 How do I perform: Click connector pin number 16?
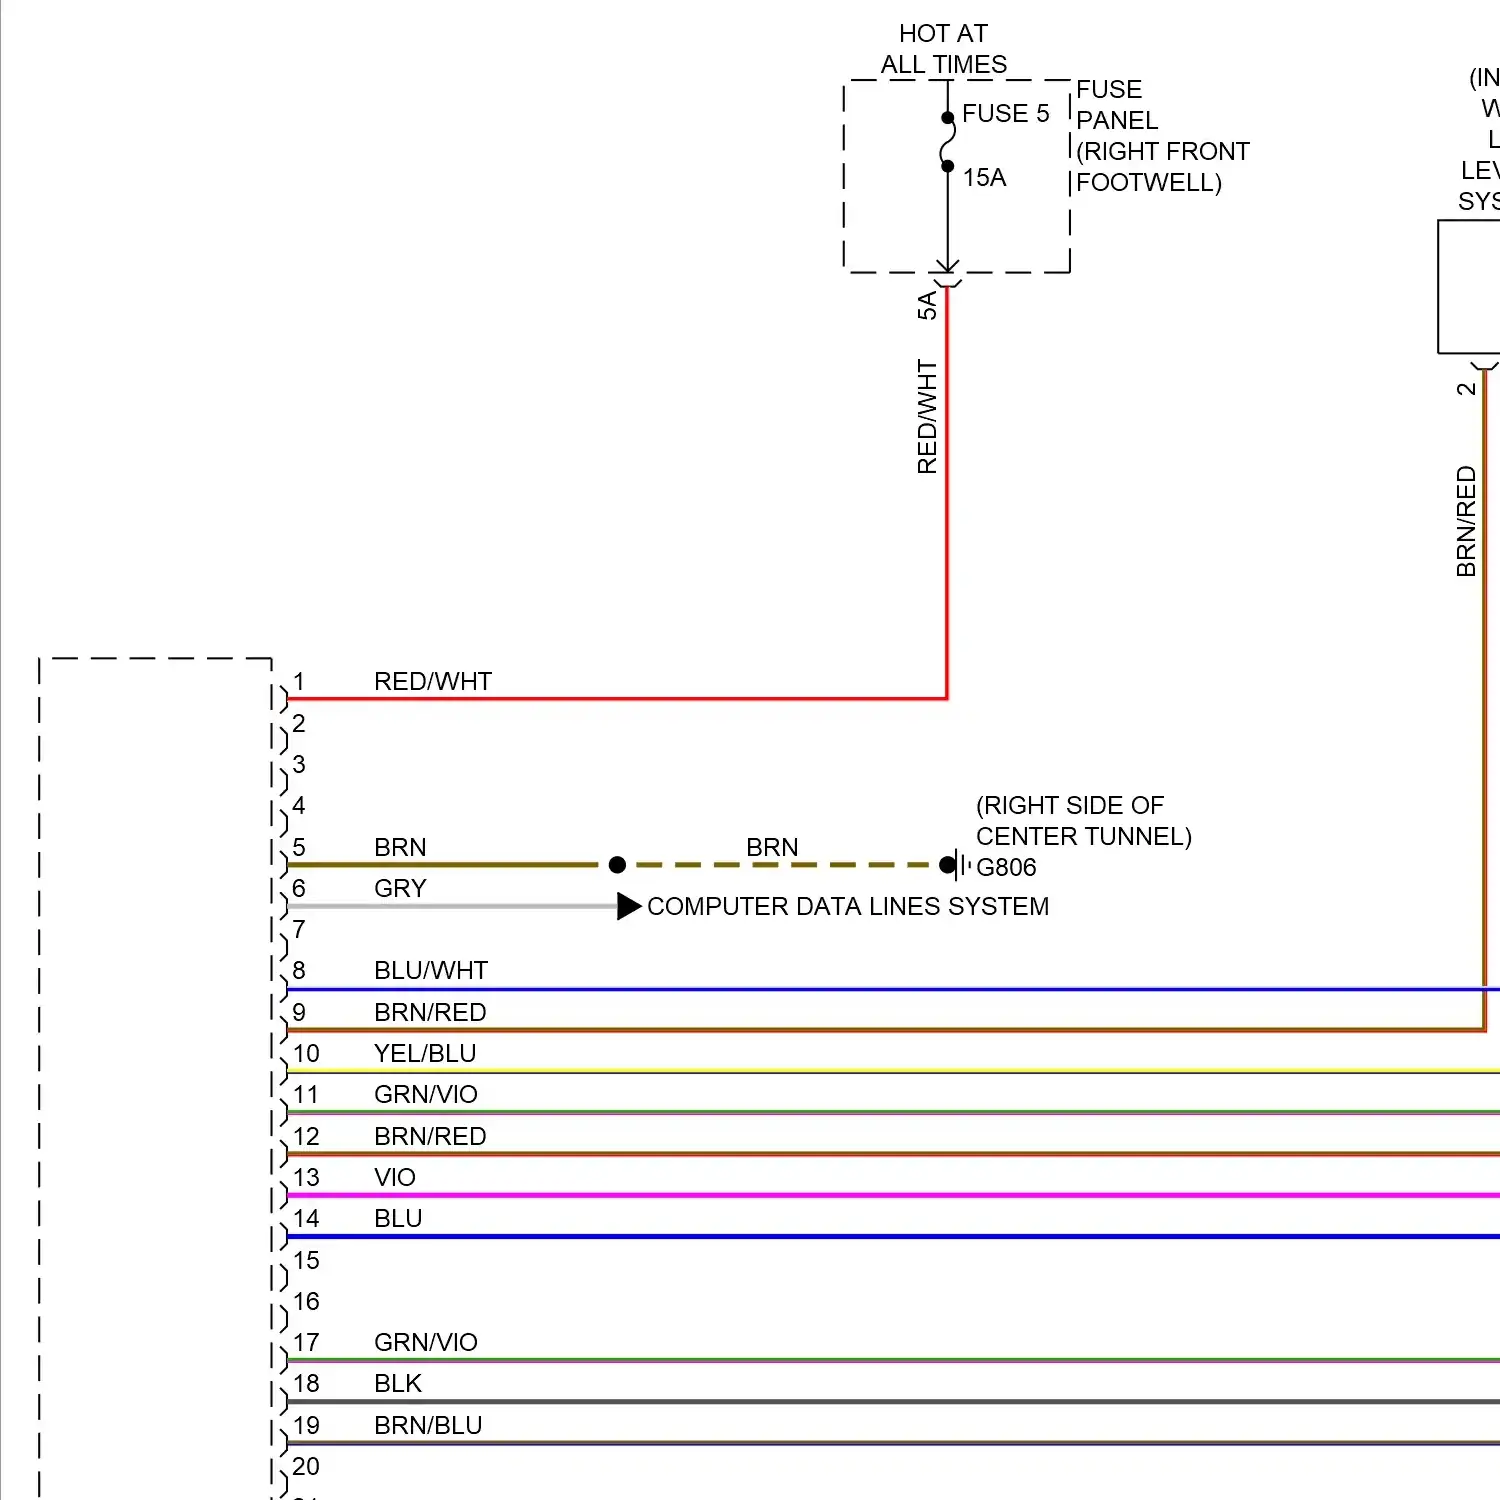(x=306, y=1302)
